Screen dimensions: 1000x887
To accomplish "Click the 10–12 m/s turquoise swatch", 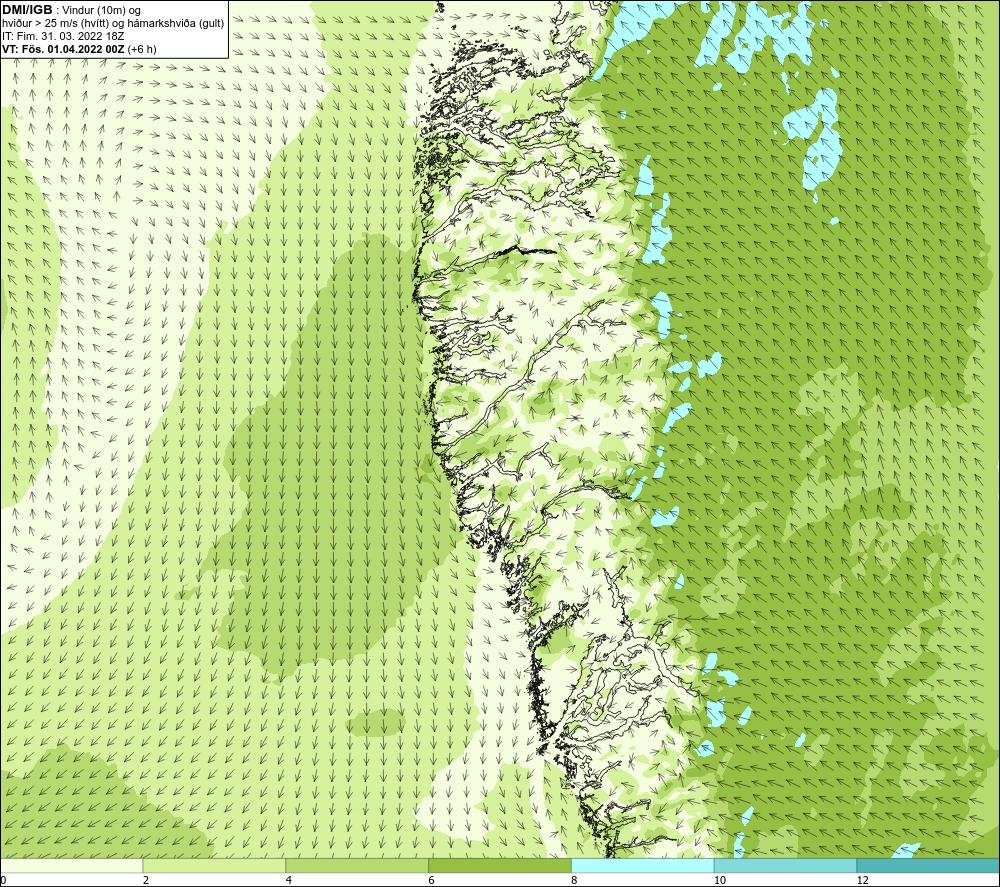I will 786,865.
